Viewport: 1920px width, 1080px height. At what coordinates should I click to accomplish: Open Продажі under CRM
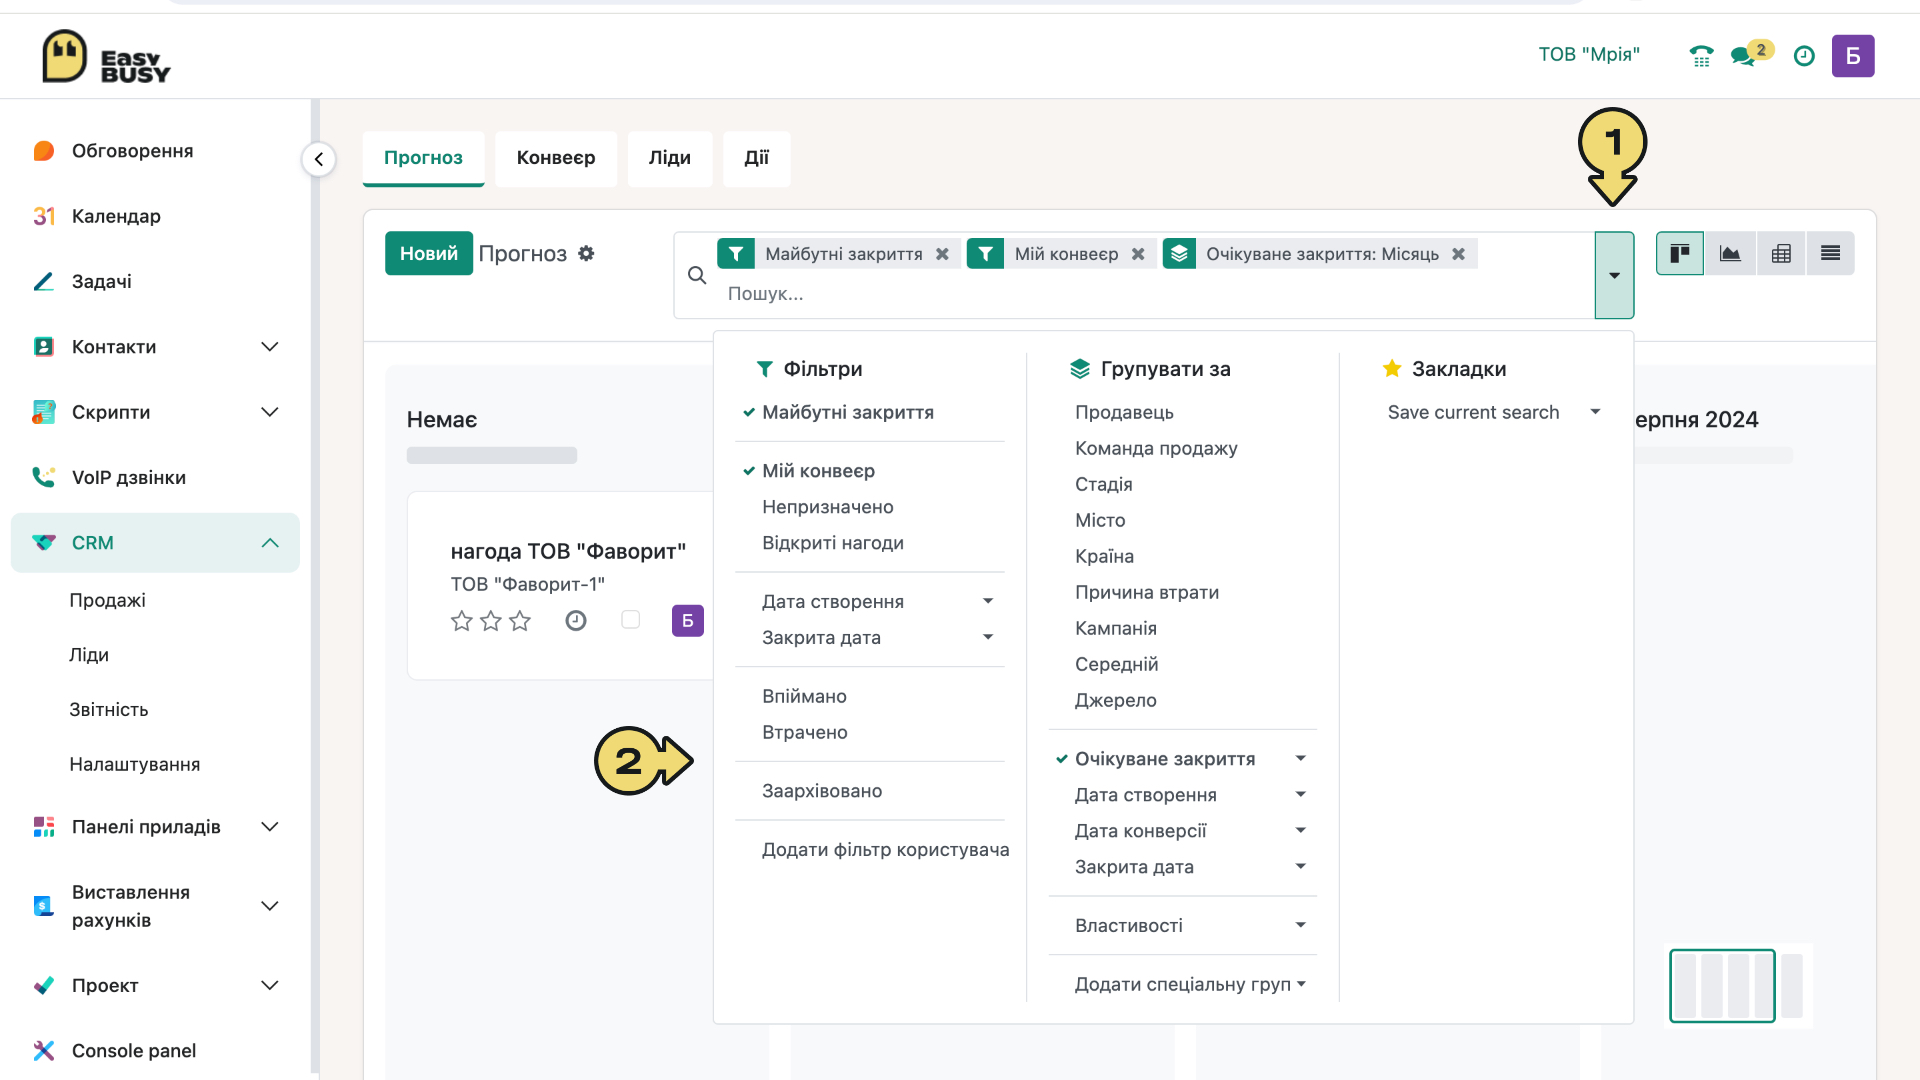[x=107, y=600]
